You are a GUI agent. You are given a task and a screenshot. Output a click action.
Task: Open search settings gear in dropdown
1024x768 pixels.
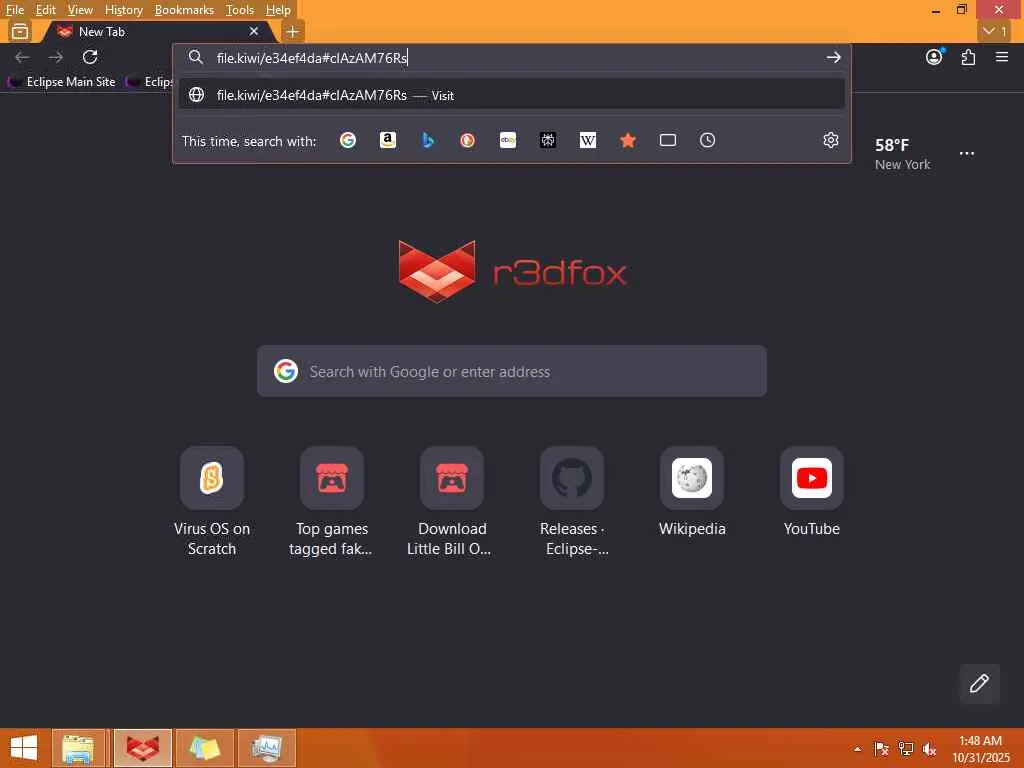(831, 140)
